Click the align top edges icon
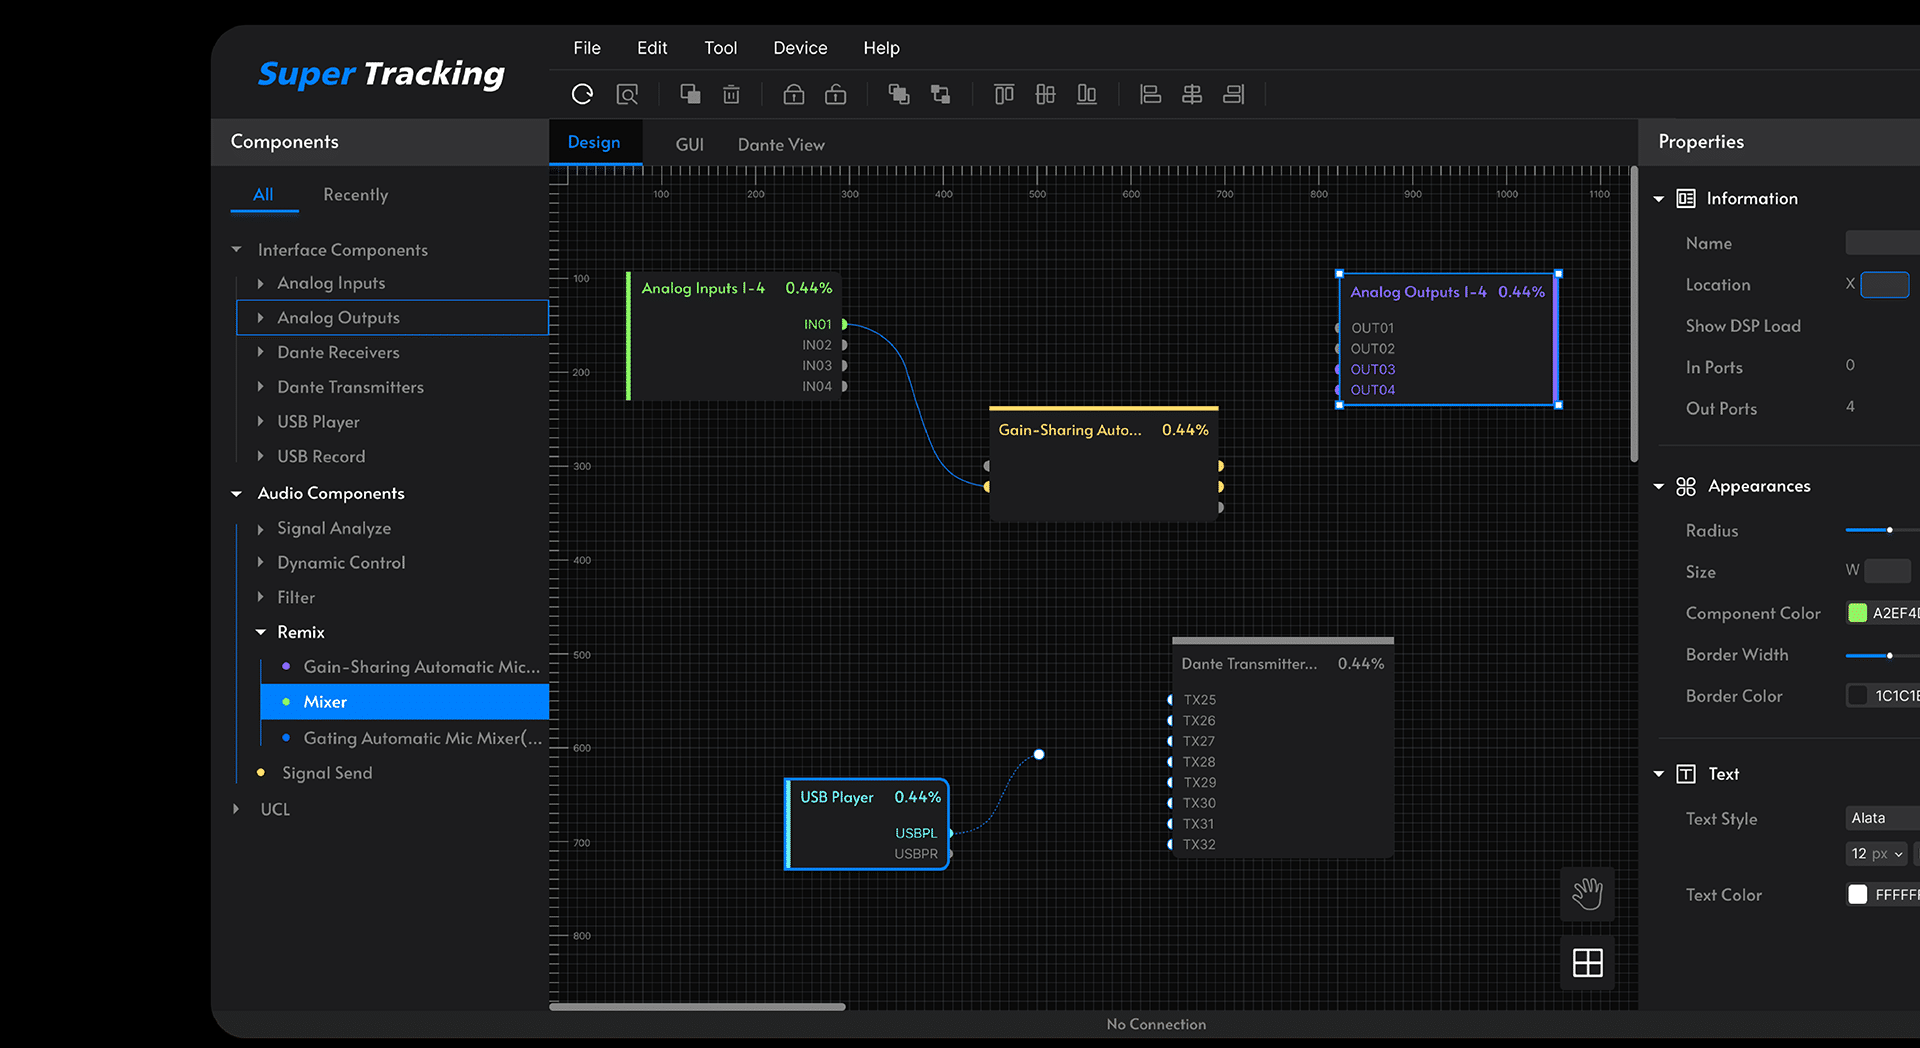1920x1048 pixels. (1004, 94)
